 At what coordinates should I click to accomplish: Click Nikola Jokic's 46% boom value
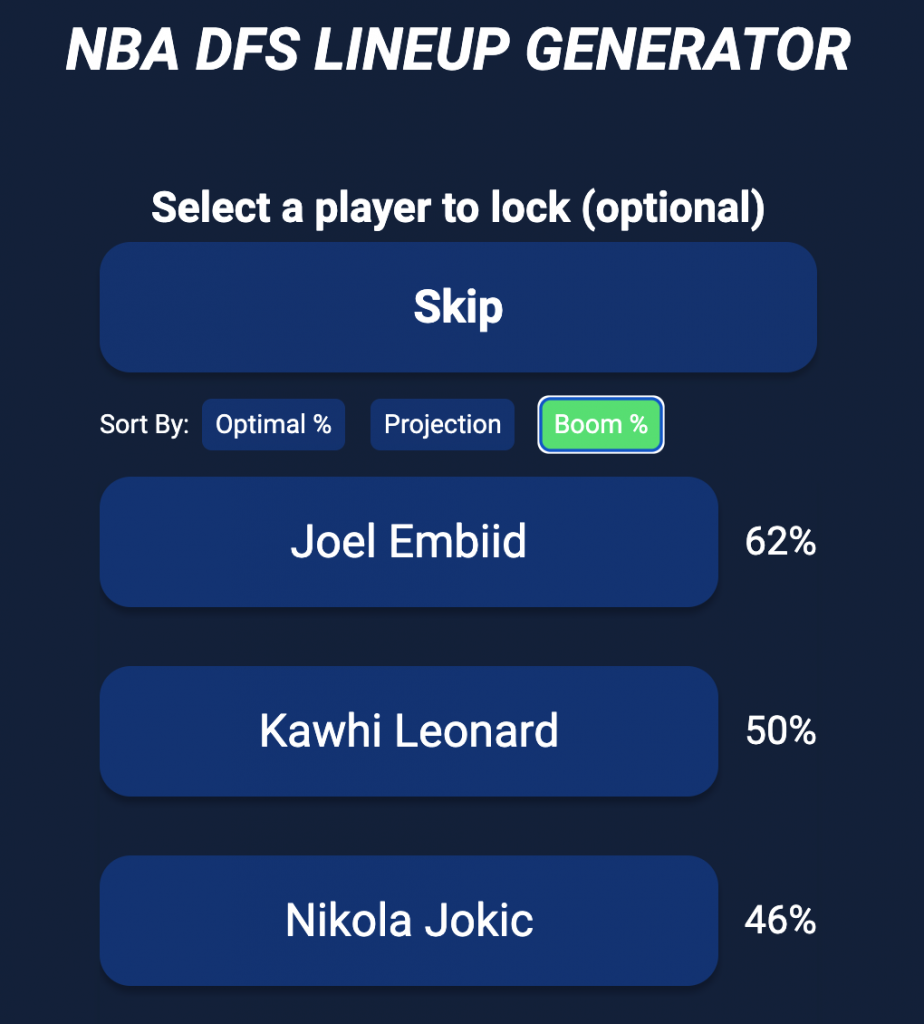(780, 920)
